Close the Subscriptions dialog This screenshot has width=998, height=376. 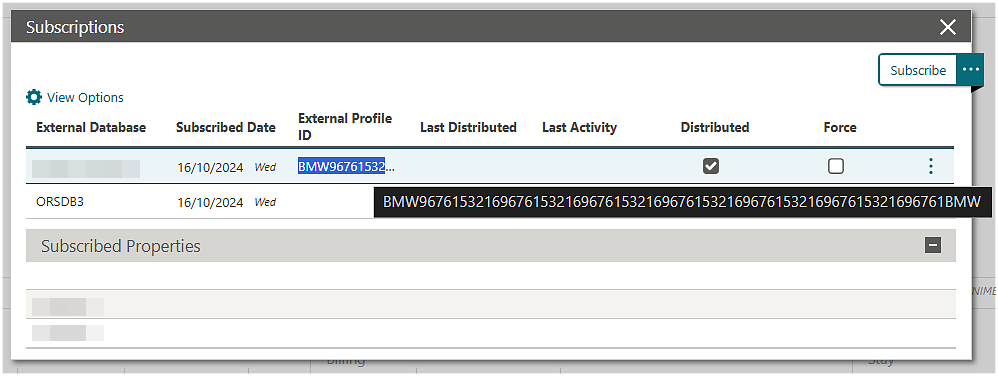pos(948,27)
